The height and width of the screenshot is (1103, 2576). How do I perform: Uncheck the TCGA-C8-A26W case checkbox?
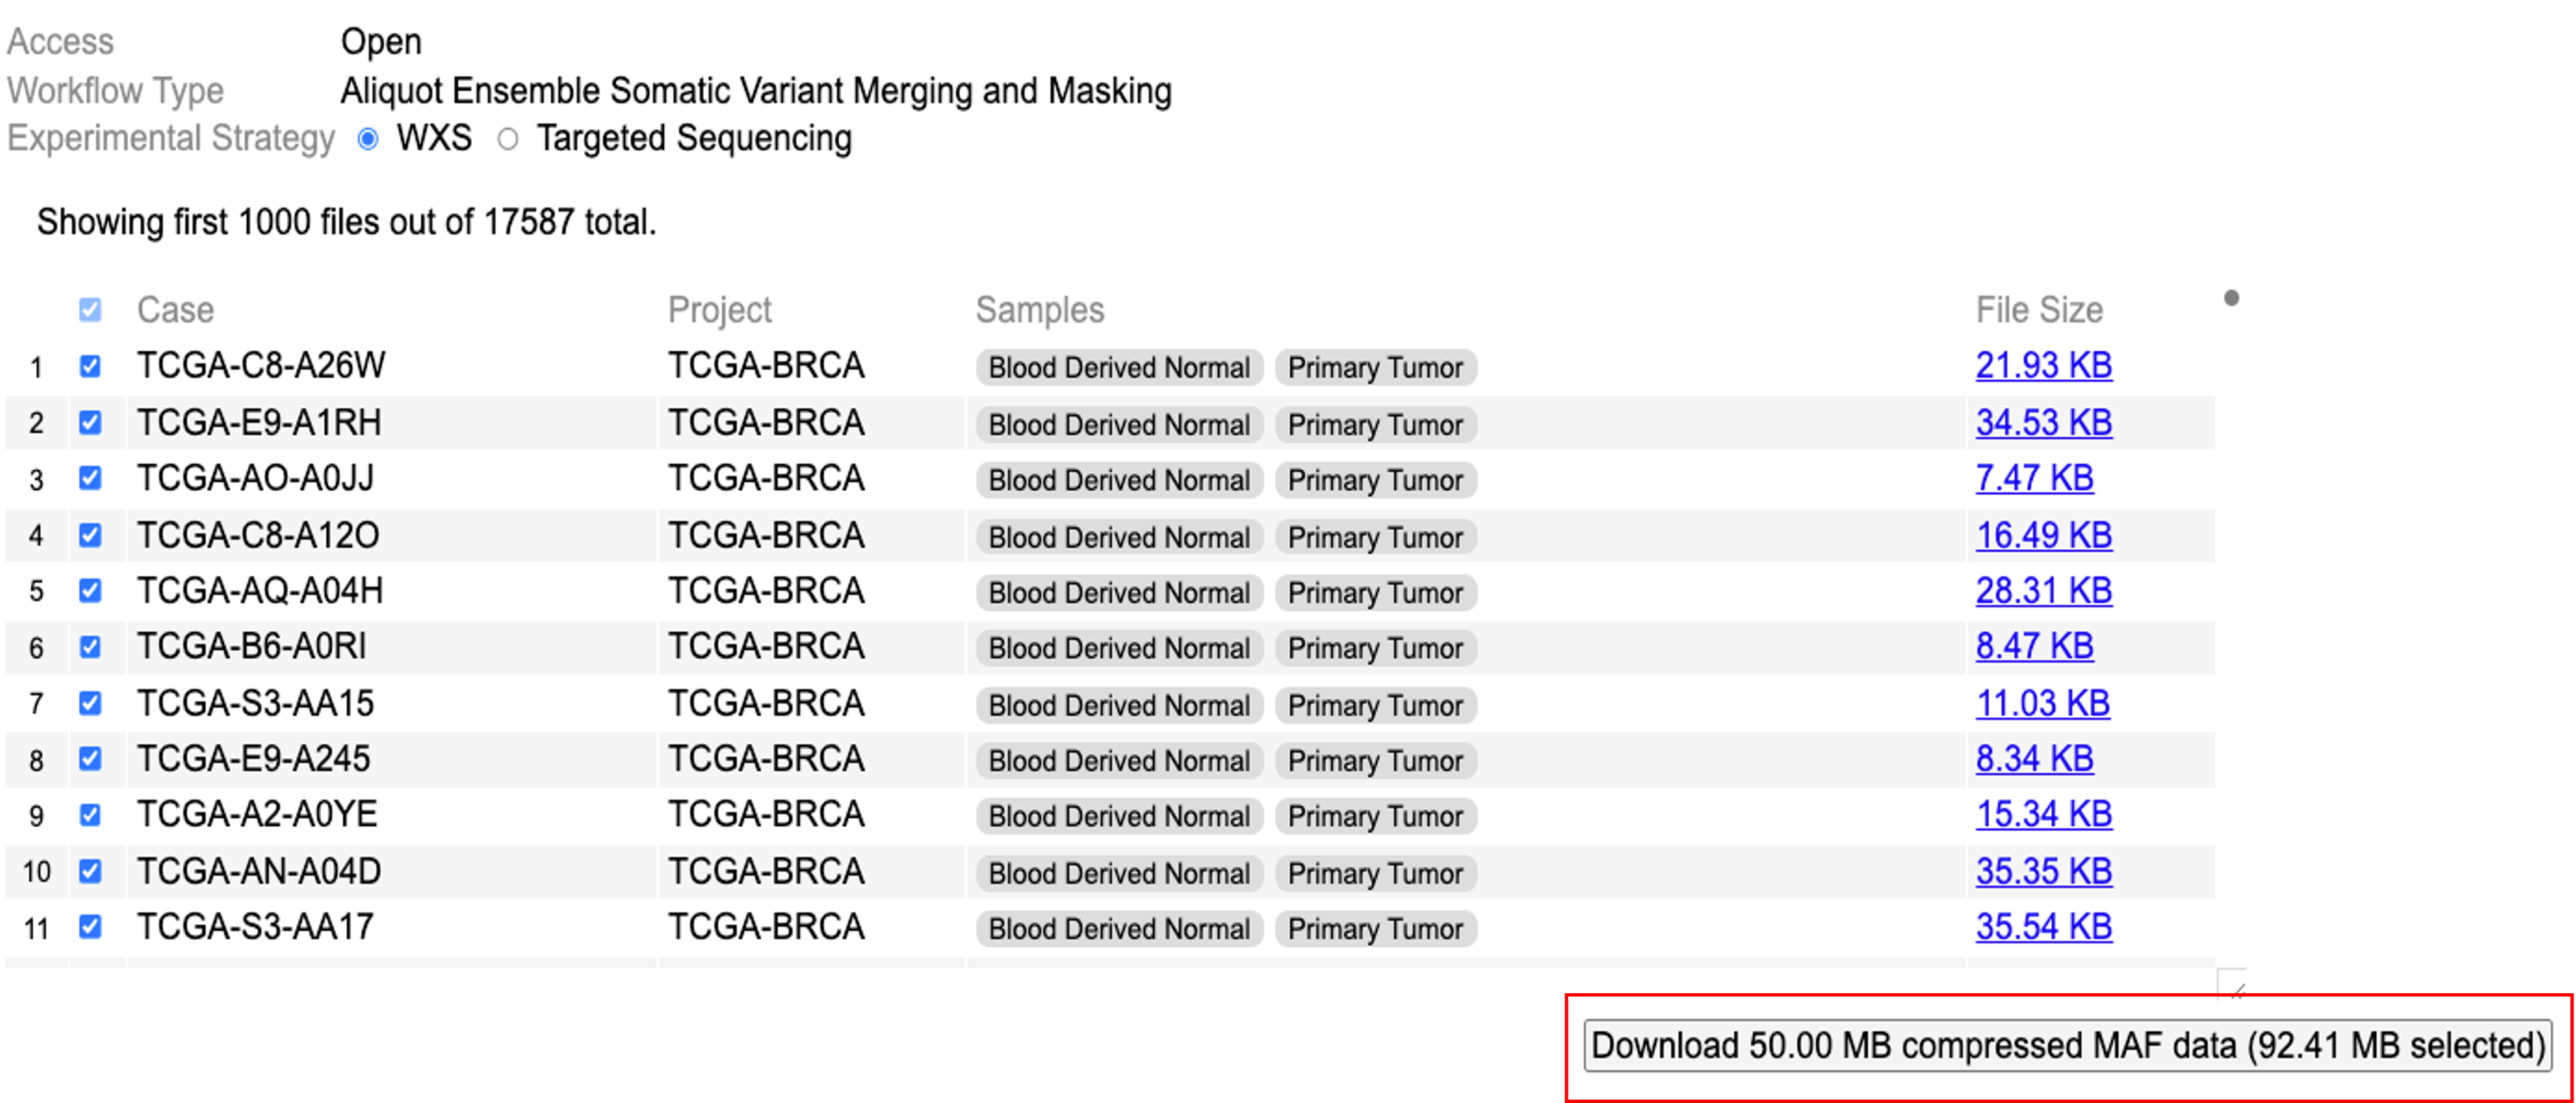(90, 366)
